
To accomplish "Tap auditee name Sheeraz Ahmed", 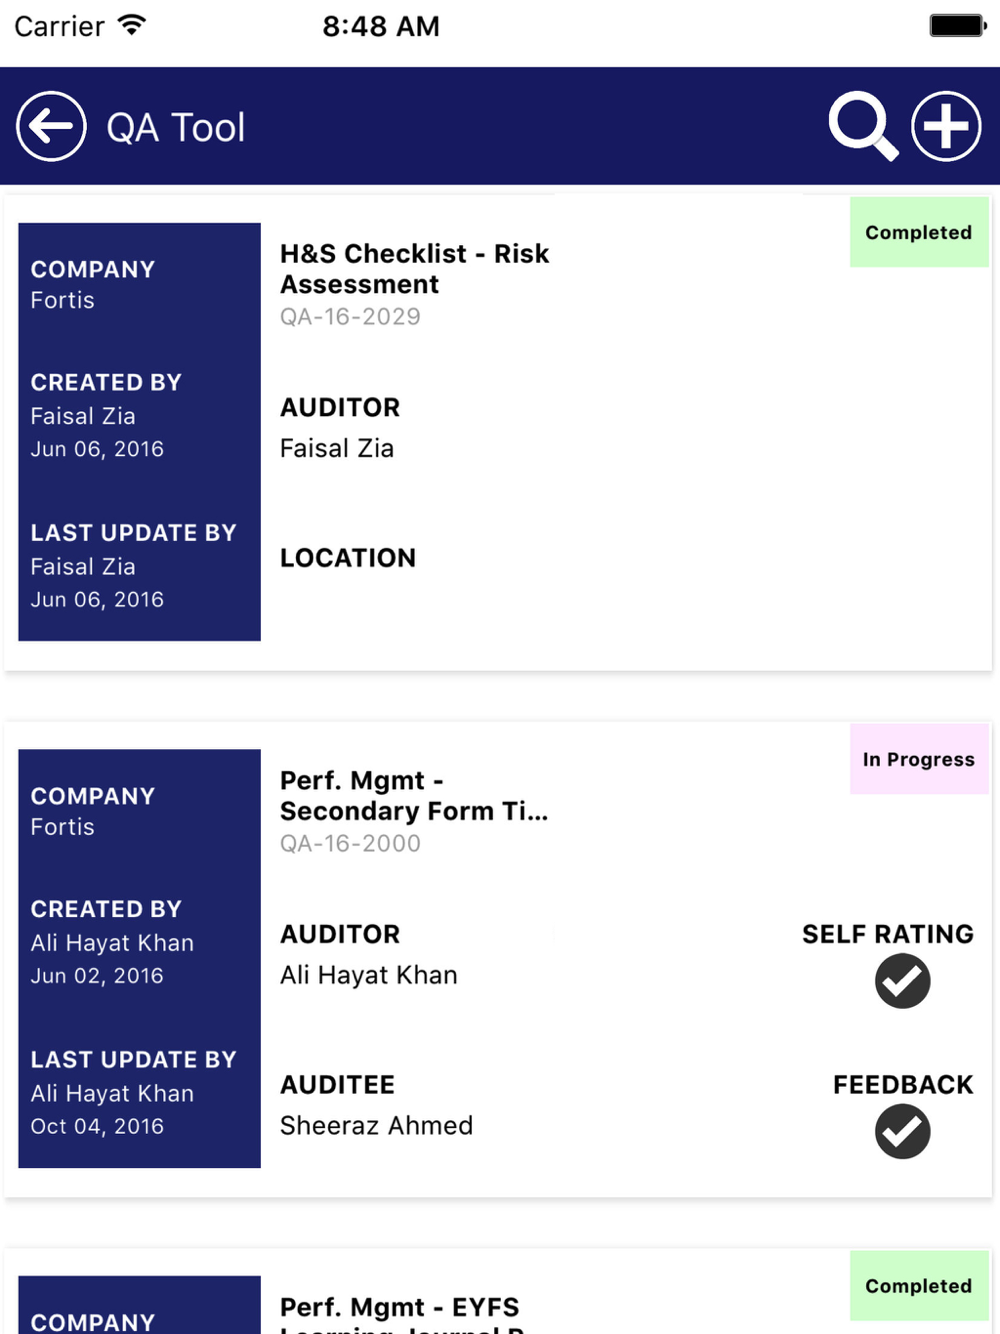I will [376, 1125].
